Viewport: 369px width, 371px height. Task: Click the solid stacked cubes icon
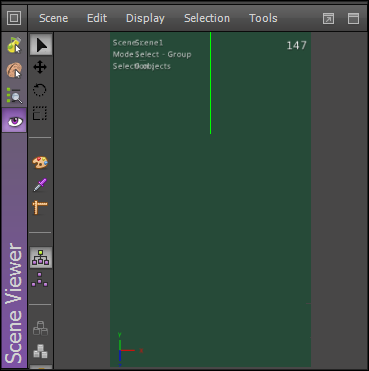pos(40,351)
